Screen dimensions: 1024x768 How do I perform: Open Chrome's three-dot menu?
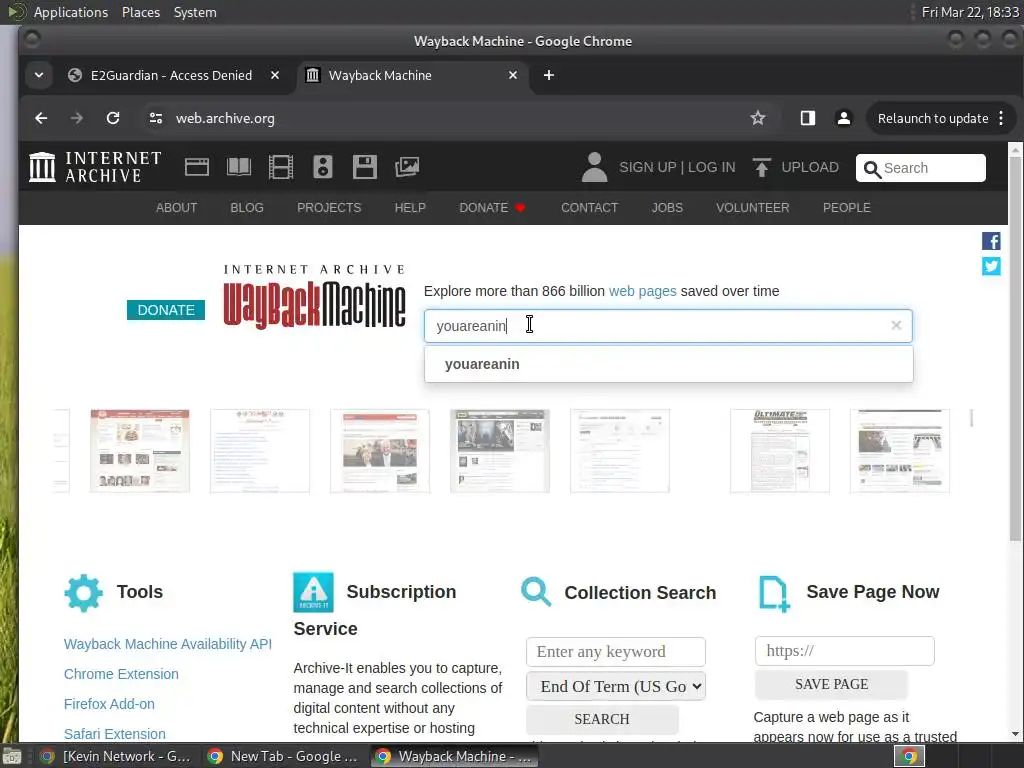tap(1001, 118)
